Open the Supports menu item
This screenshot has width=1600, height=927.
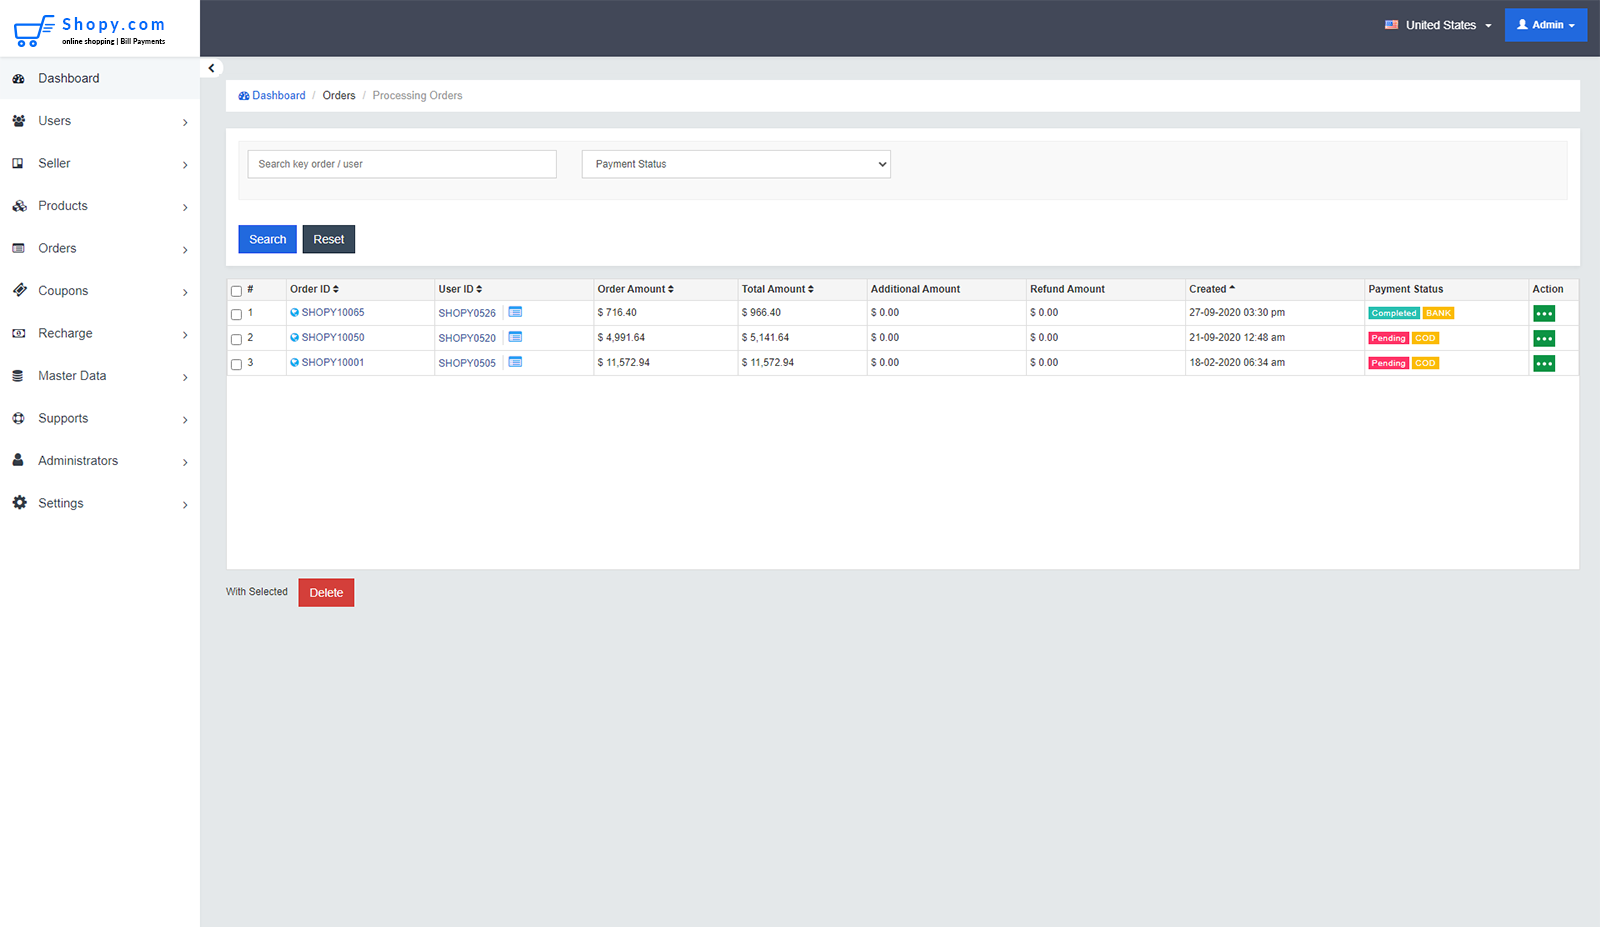pyautogui.click(x=100, y=418)
